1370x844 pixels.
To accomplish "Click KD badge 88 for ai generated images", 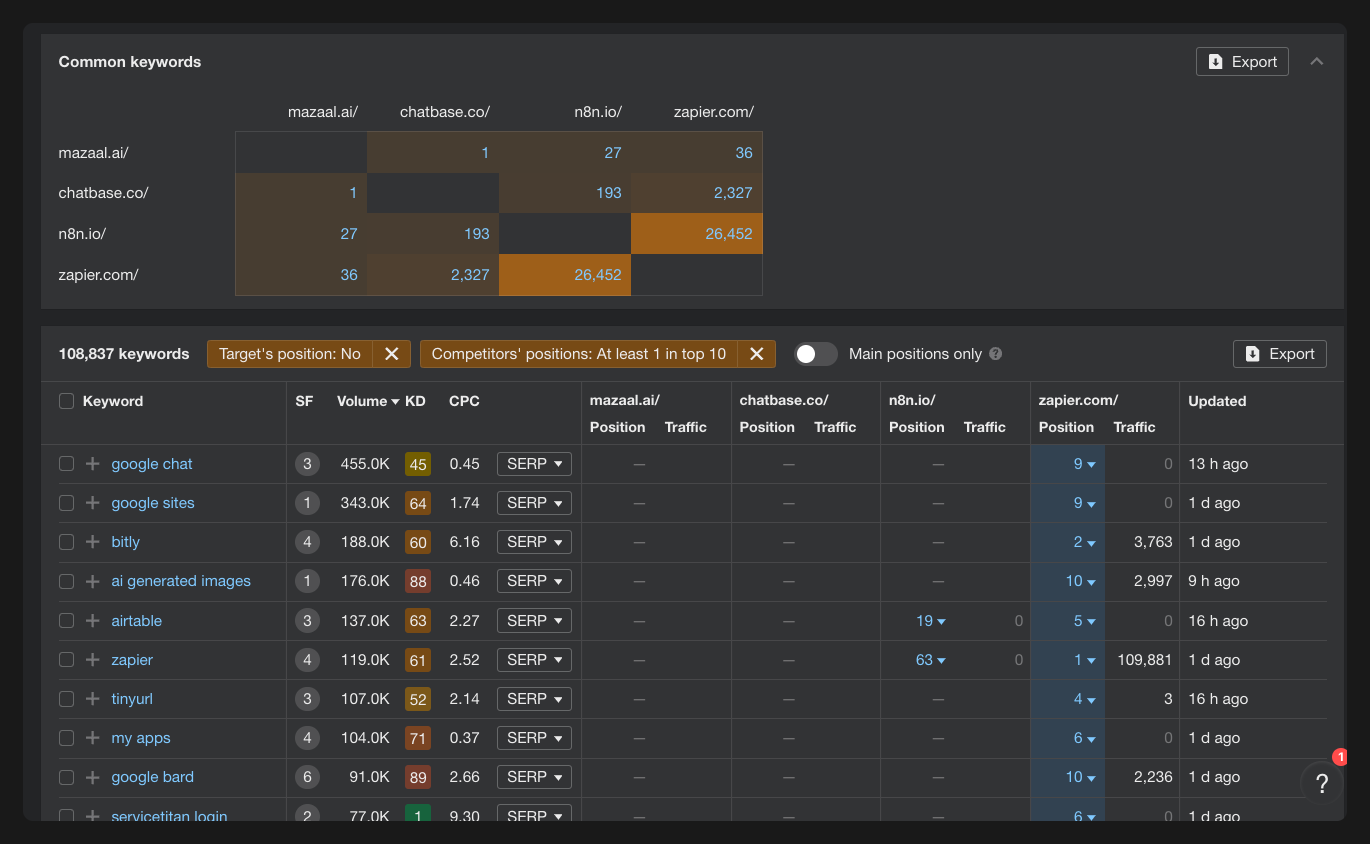I will click(x=418, y=581).
